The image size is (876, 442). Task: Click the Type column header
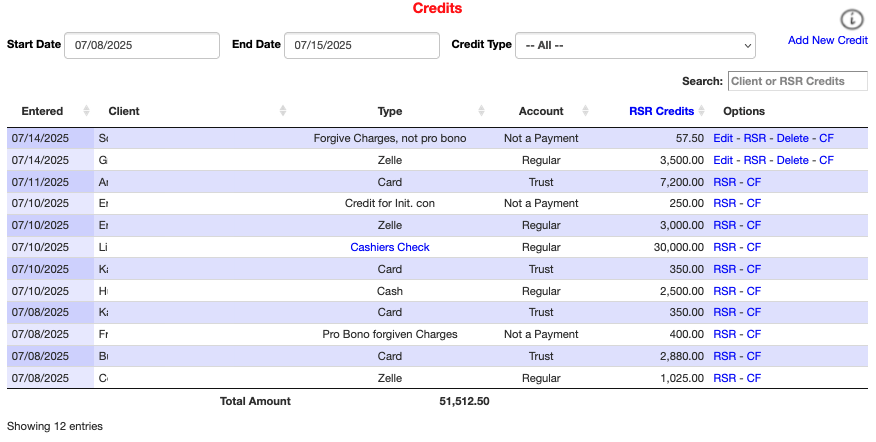390,111
